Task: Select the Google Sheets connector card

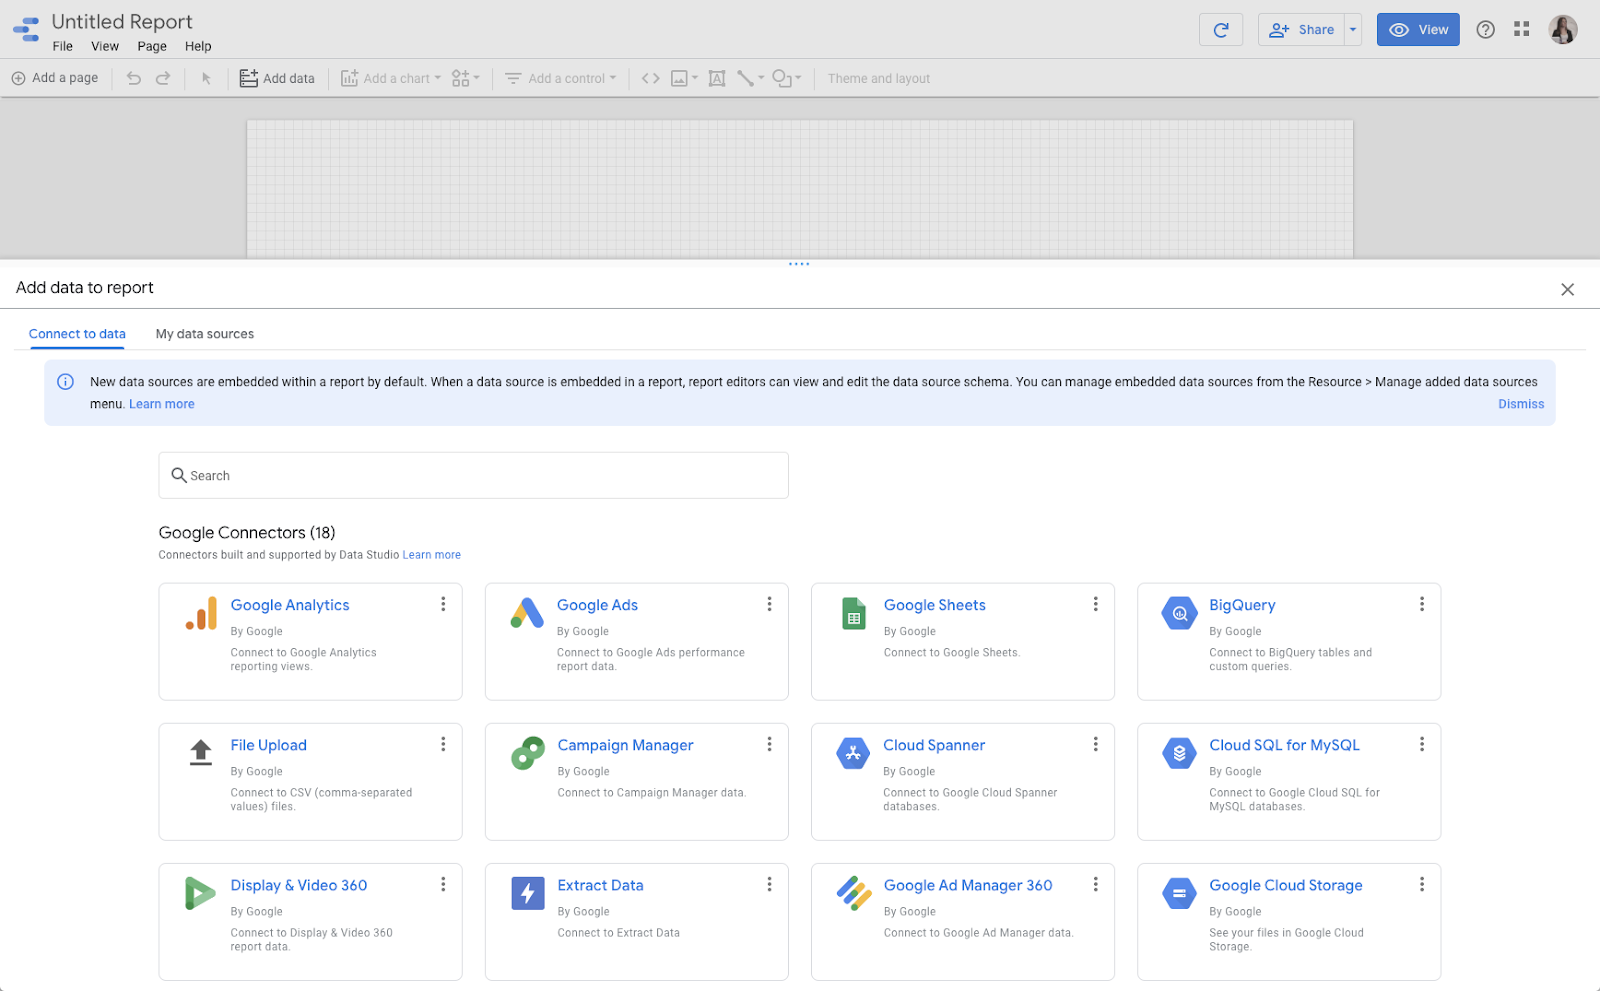Action: (962, 641)
